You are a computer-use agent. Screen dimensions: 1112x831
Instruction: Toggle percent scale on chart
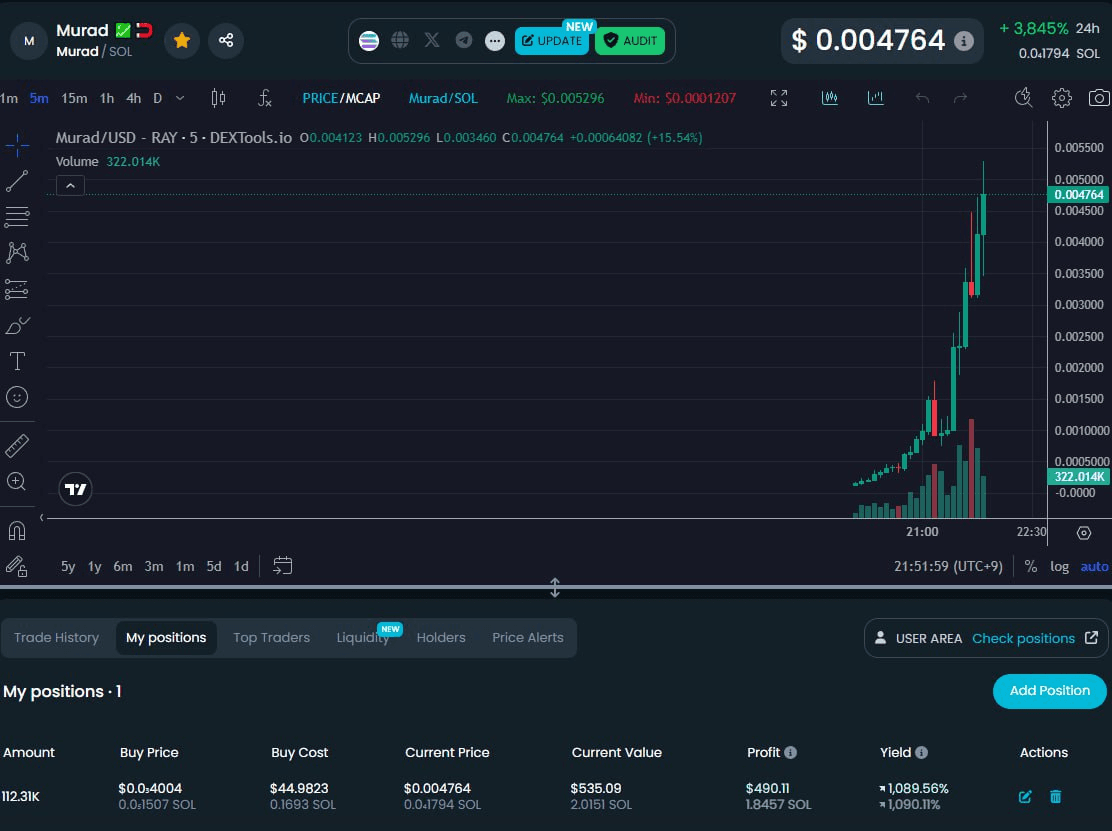[x=1030, y=567]
